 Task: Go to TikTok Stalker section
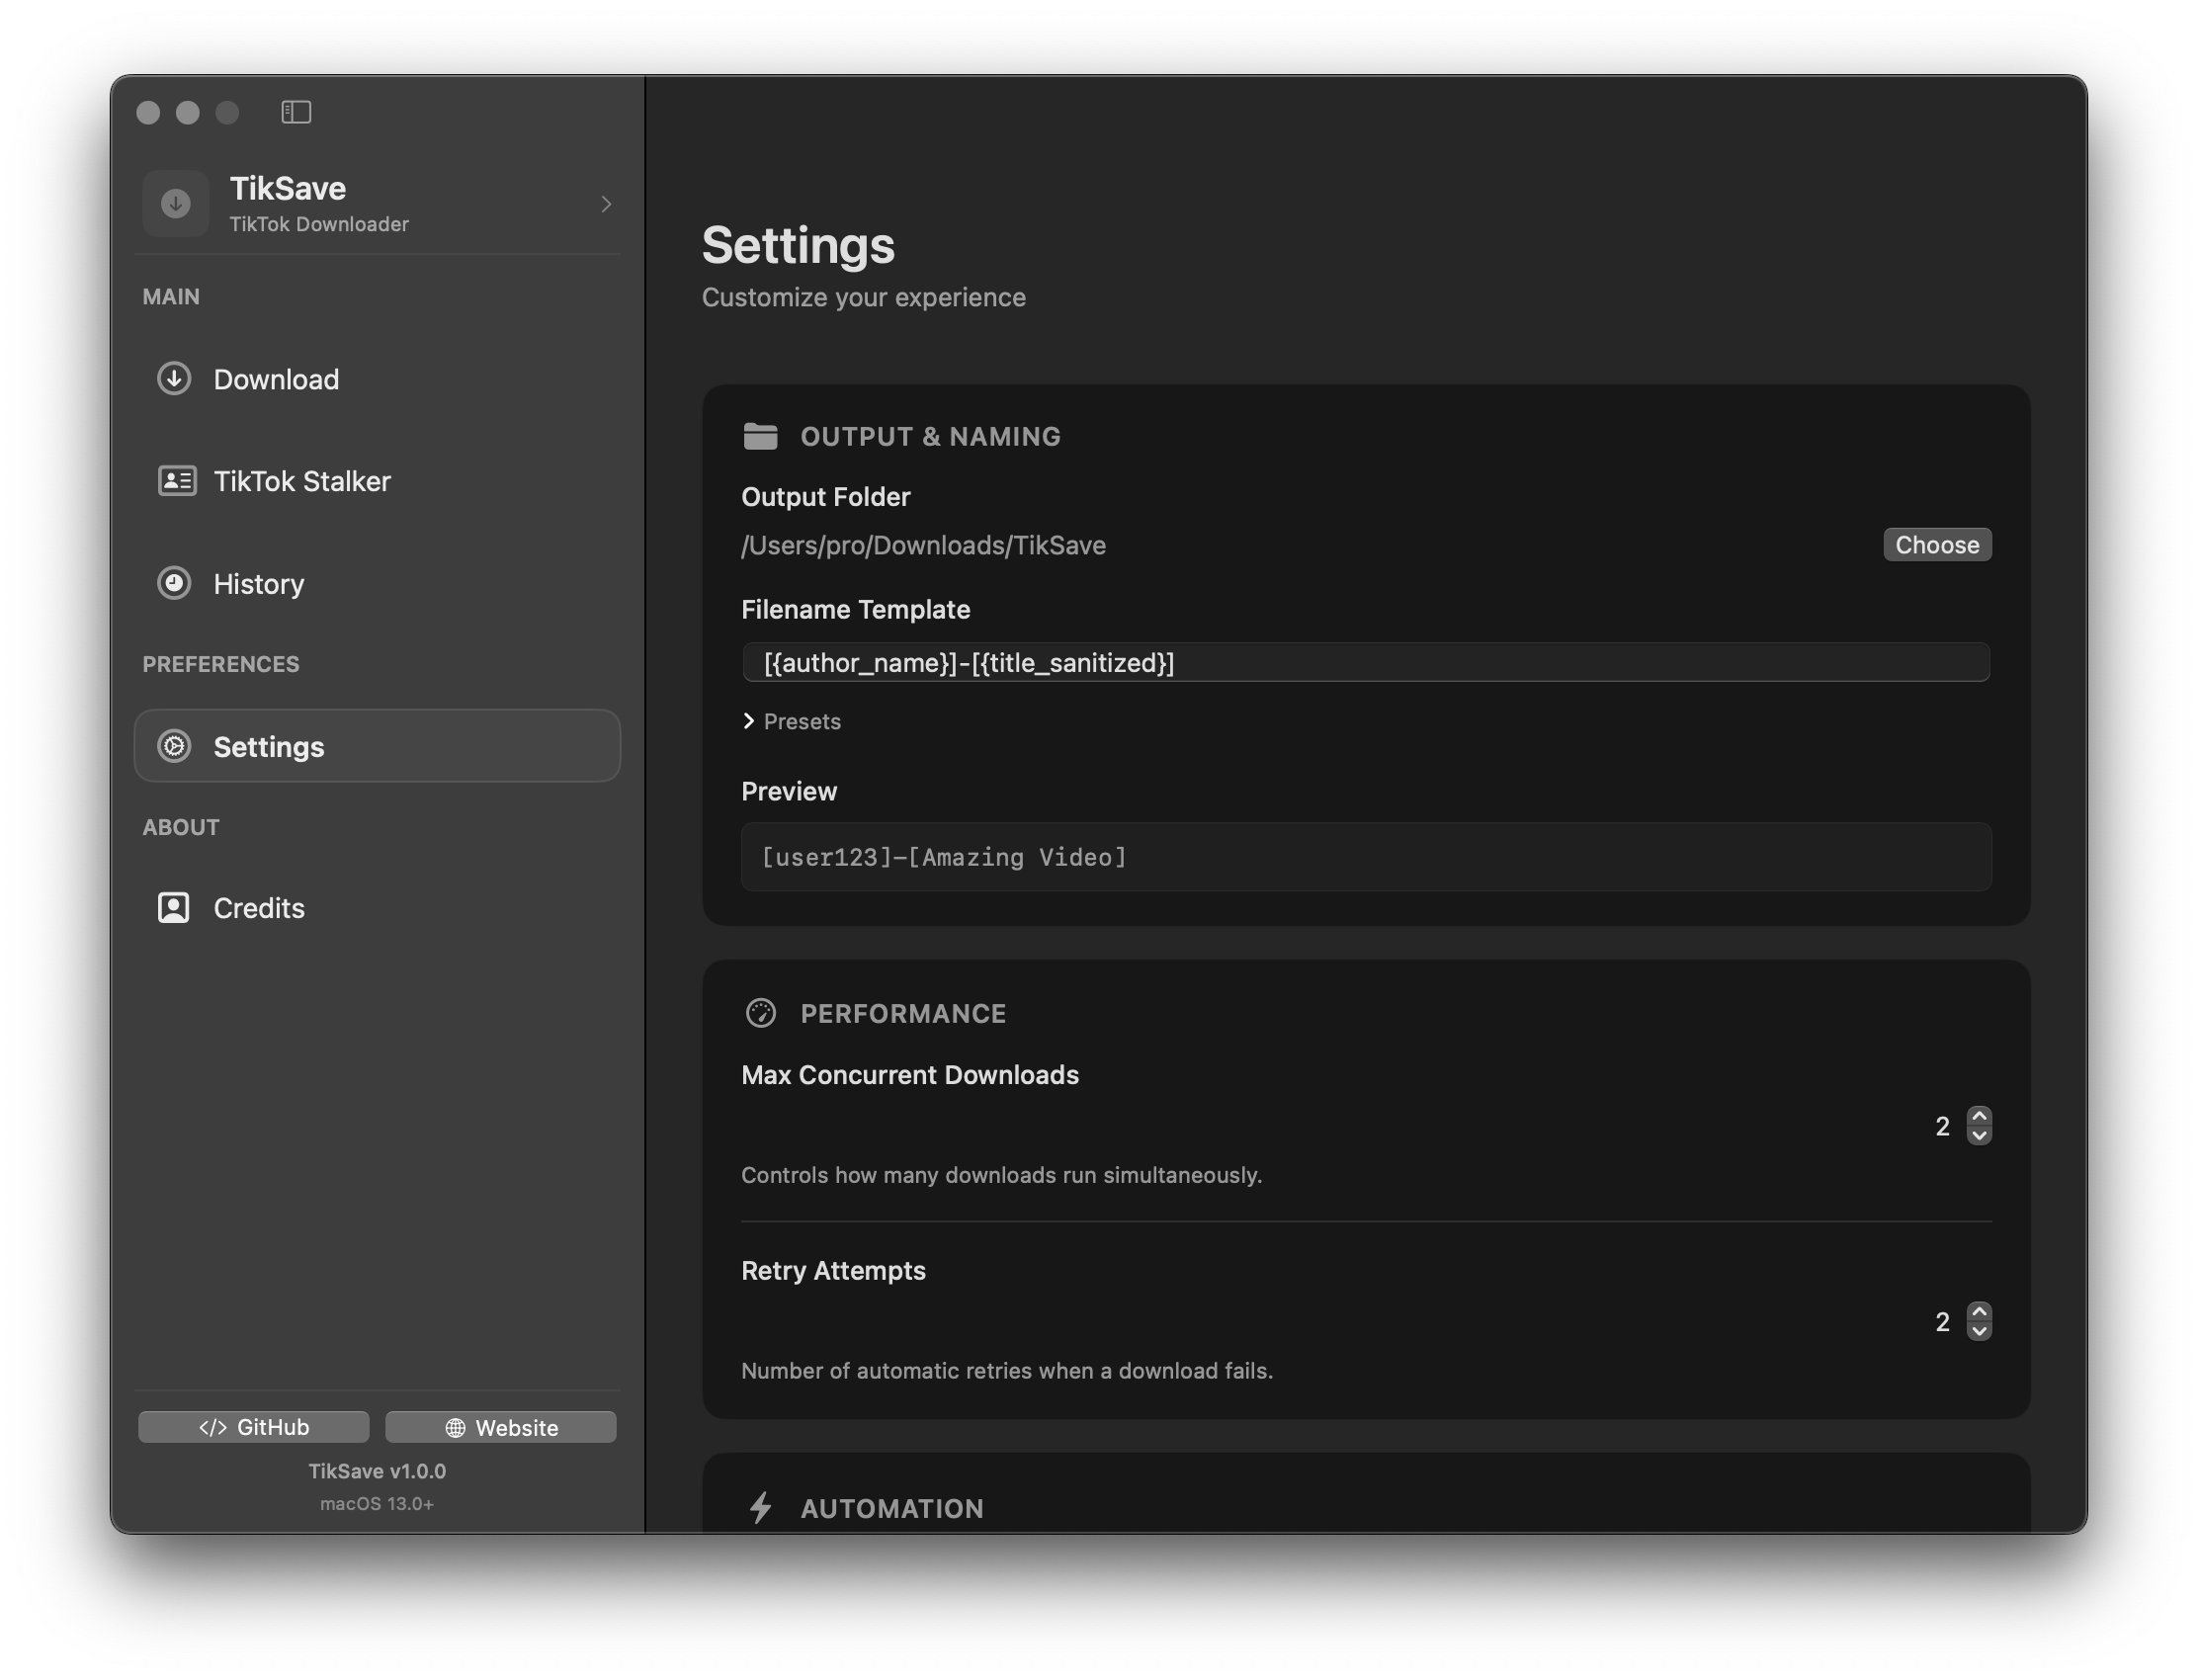click(301, 481)
